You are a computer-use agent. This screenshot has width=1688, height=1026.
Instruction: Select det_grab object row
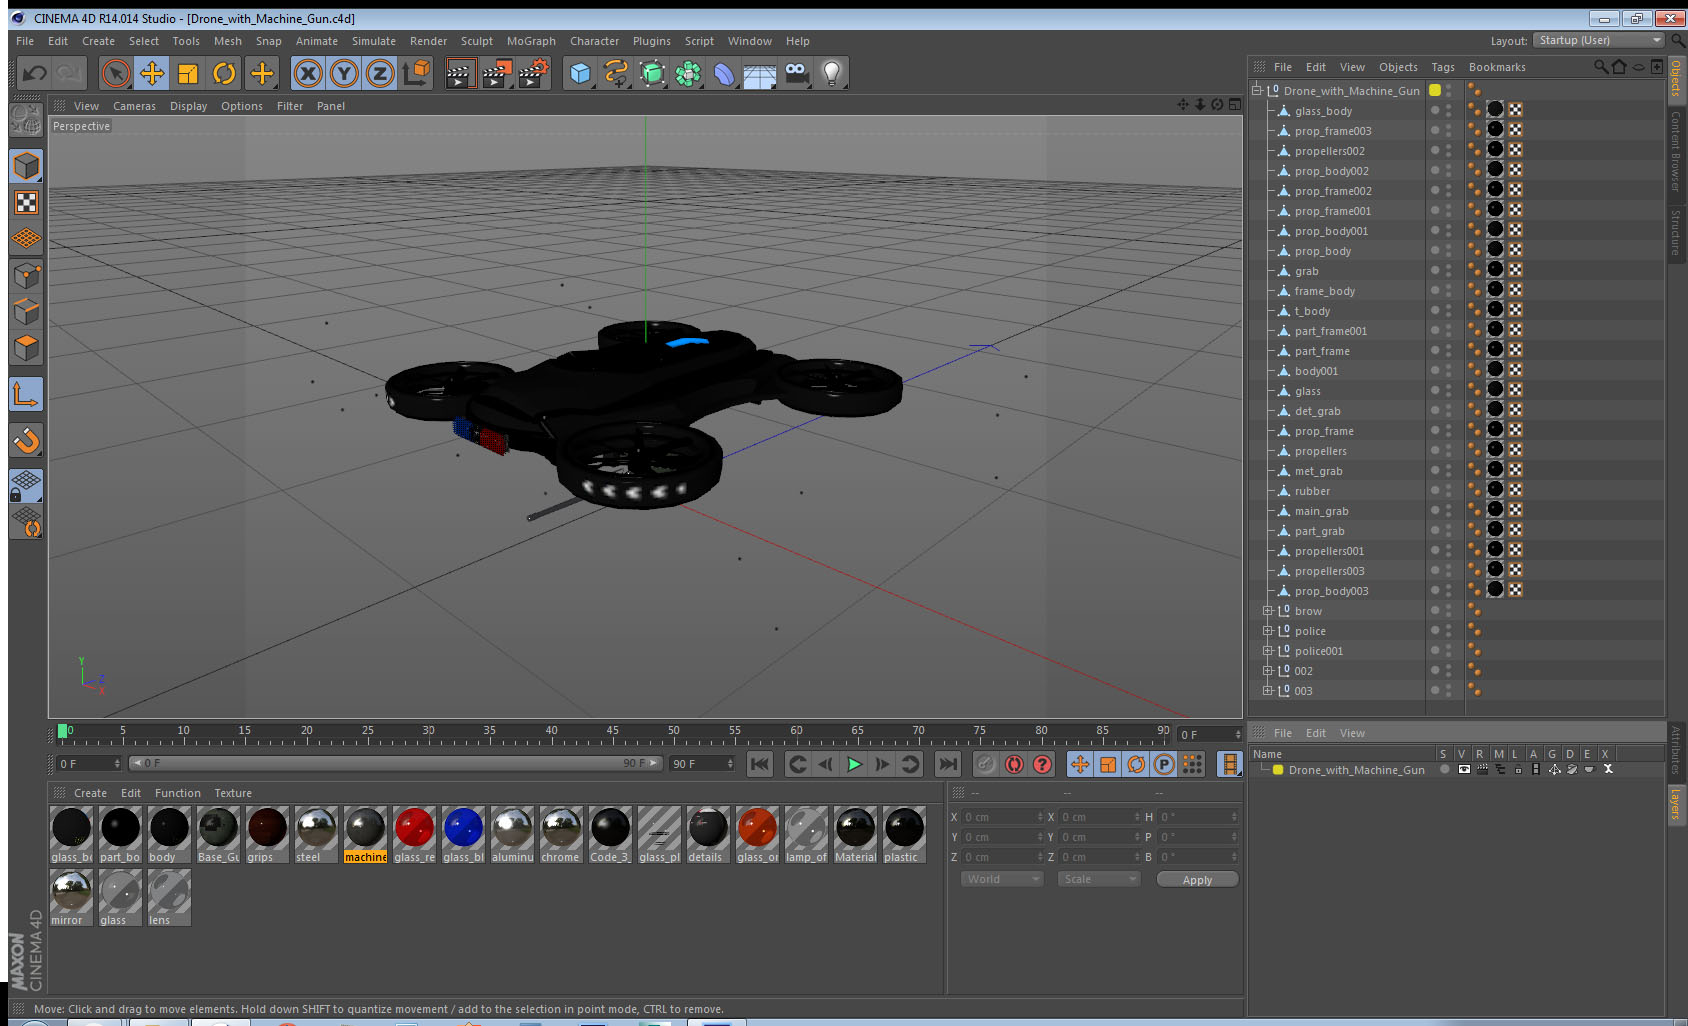1317,411
